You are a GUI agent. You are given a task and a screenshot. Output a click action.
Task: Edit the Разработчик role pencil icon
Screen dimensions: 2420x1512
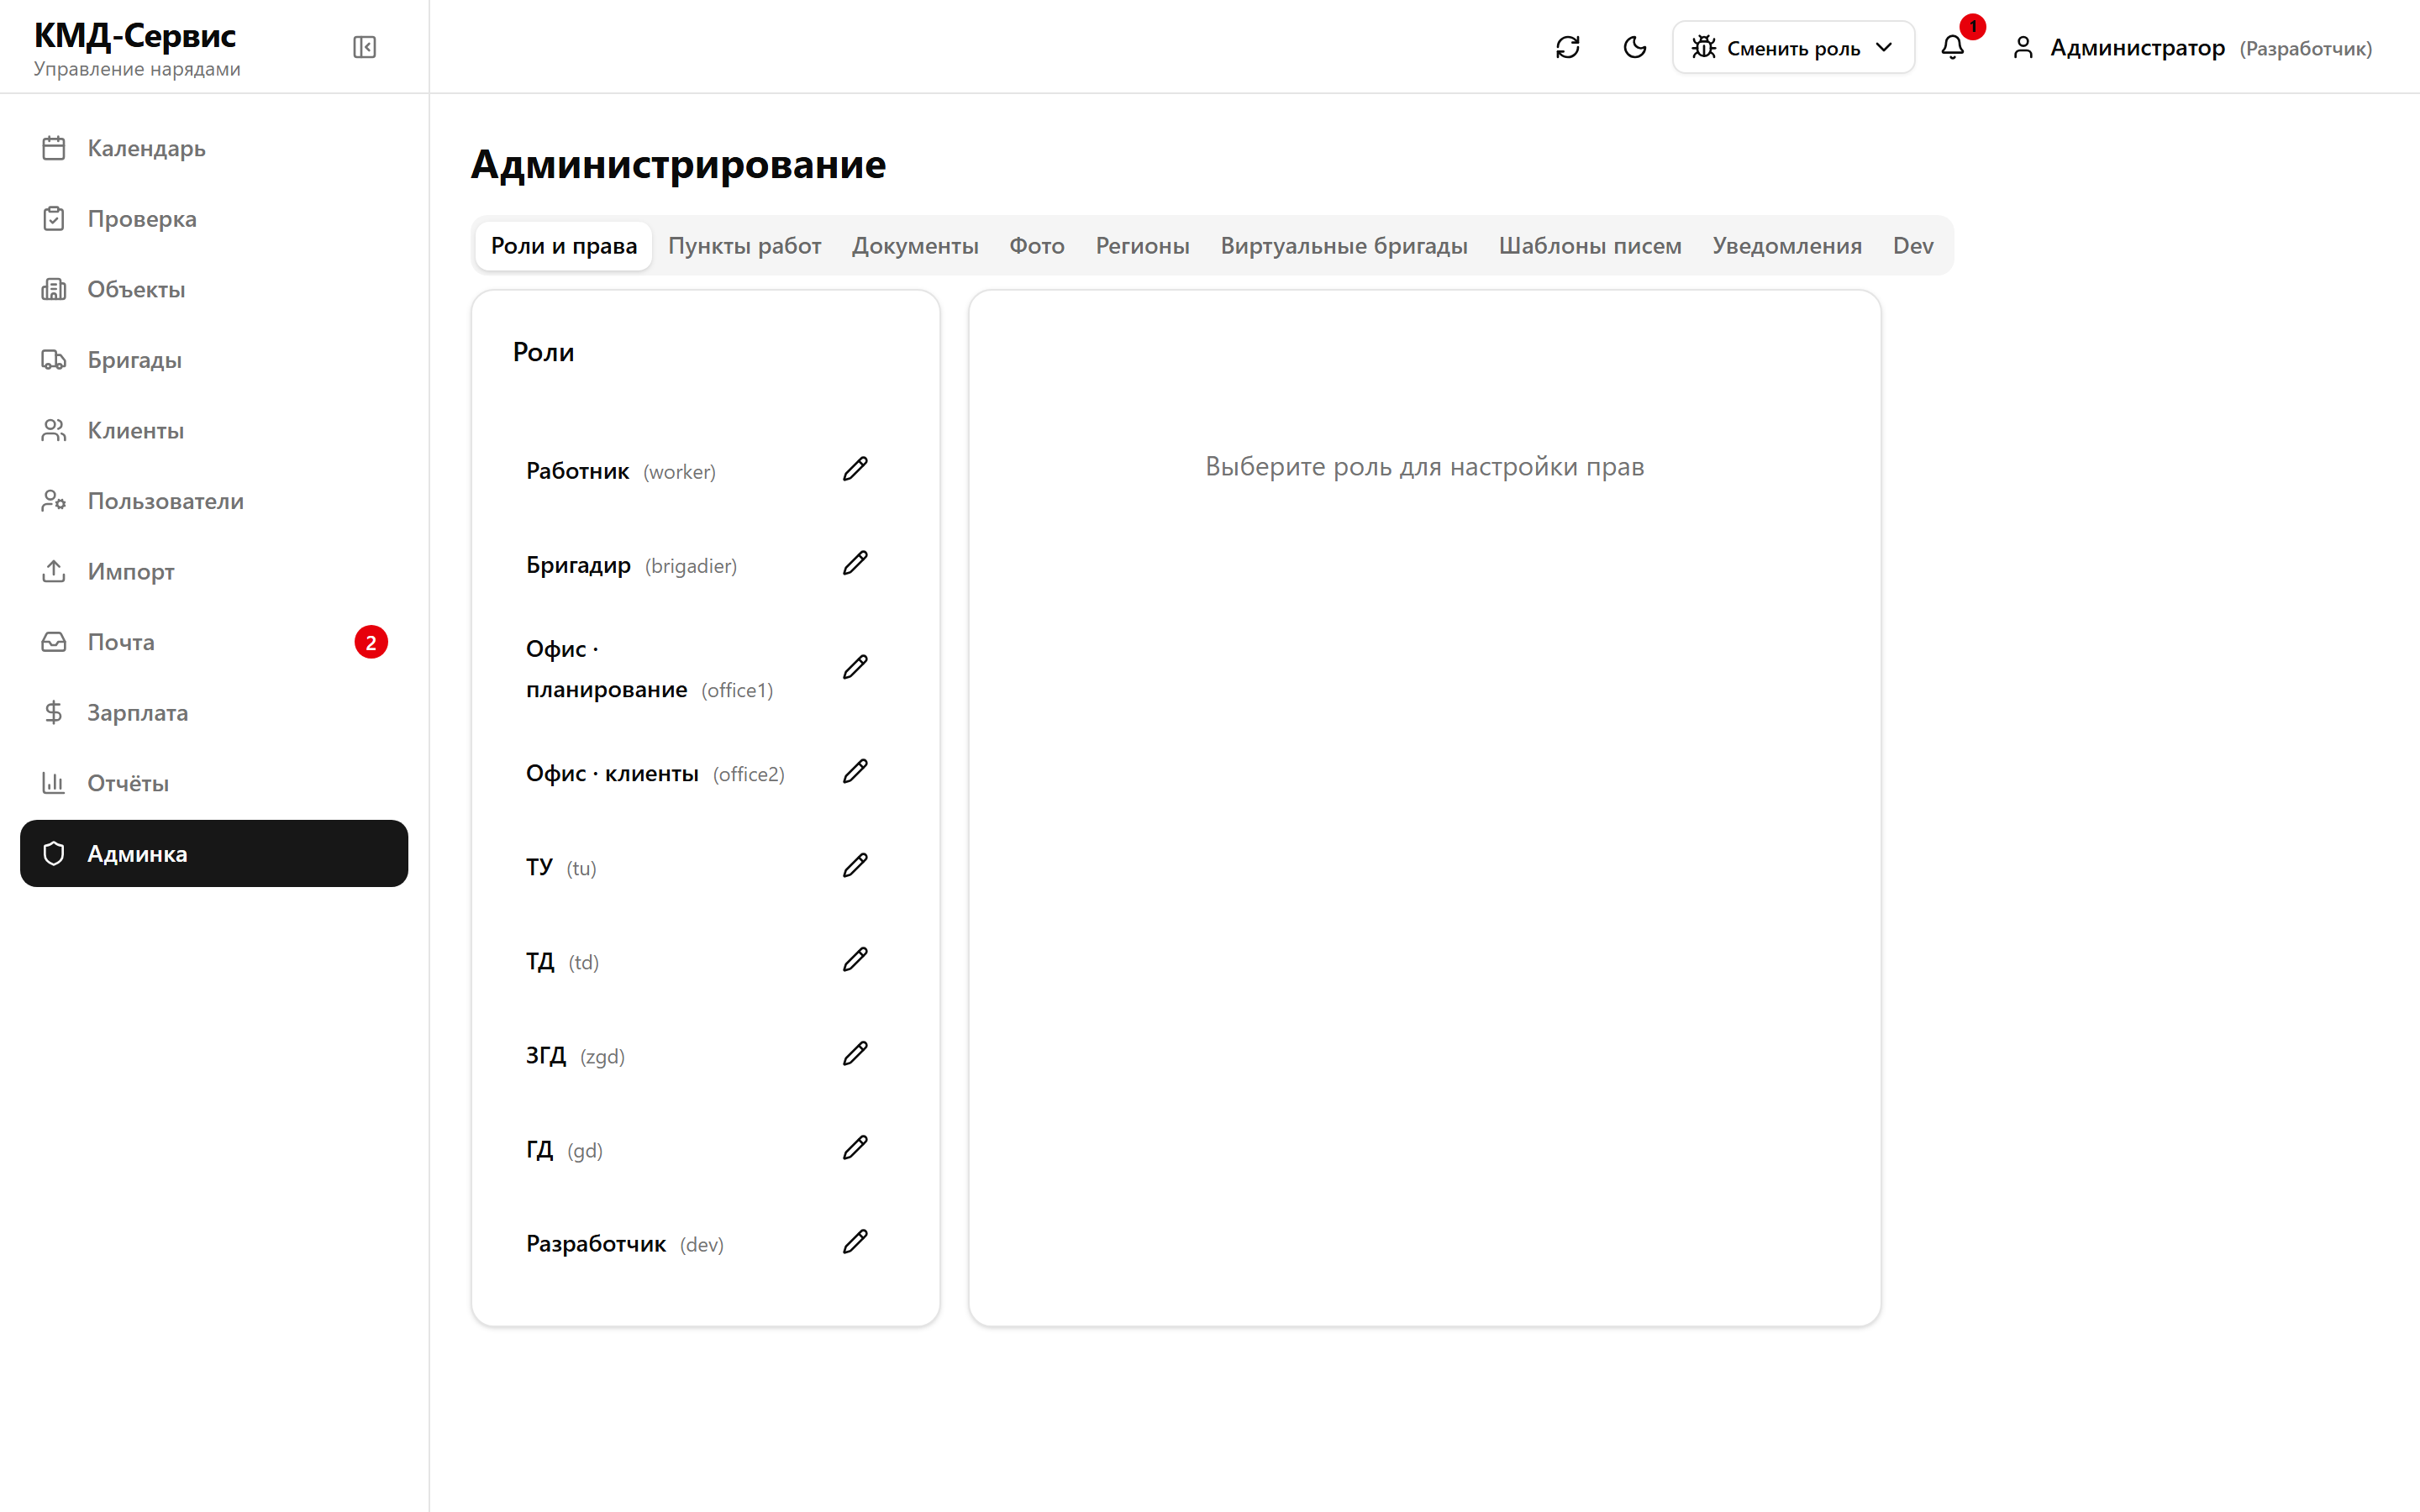855,1241
